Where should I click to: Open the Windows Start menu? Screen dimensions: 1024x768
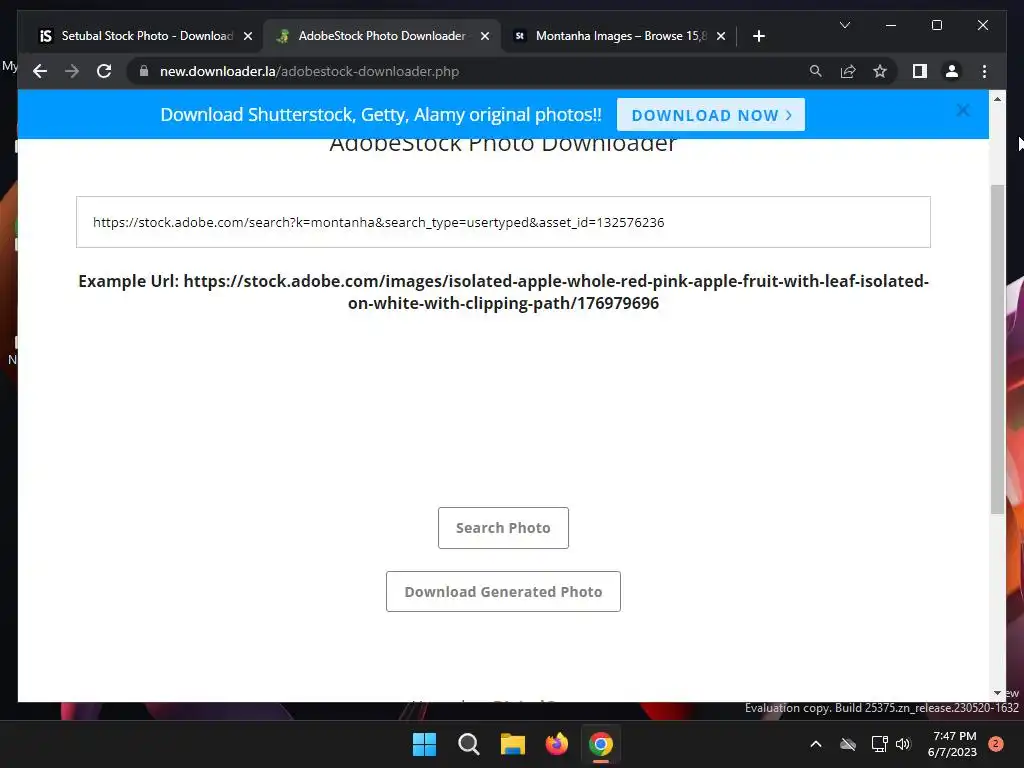[x=424, y=744]
